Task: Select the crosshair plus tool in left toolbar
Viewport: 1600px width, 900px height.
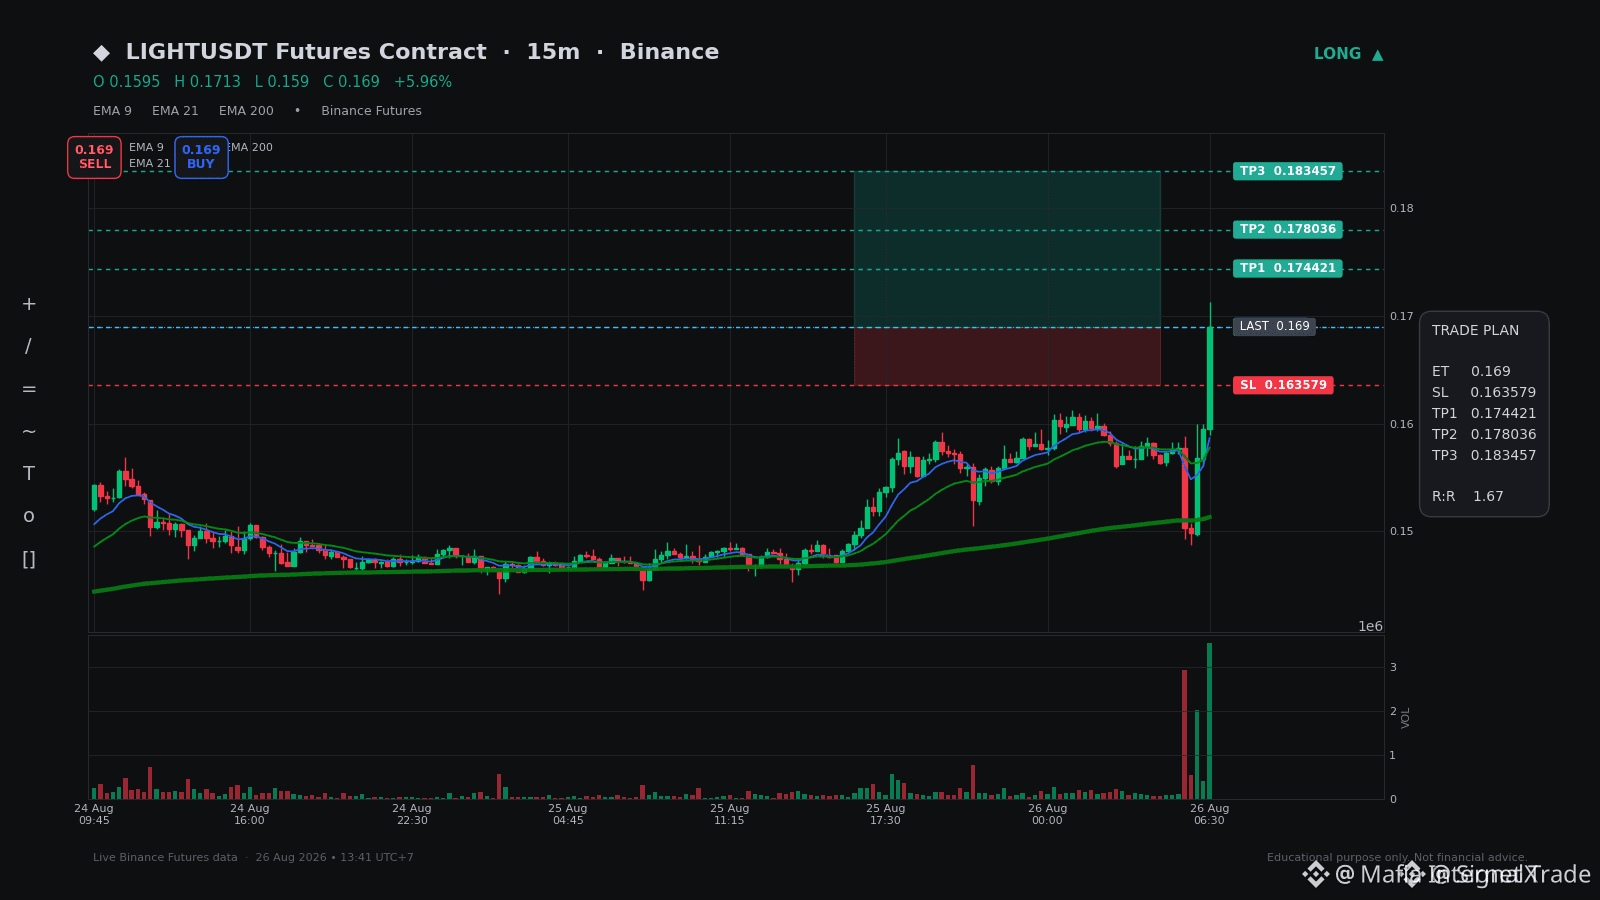Action: click(x=29, y=304)
